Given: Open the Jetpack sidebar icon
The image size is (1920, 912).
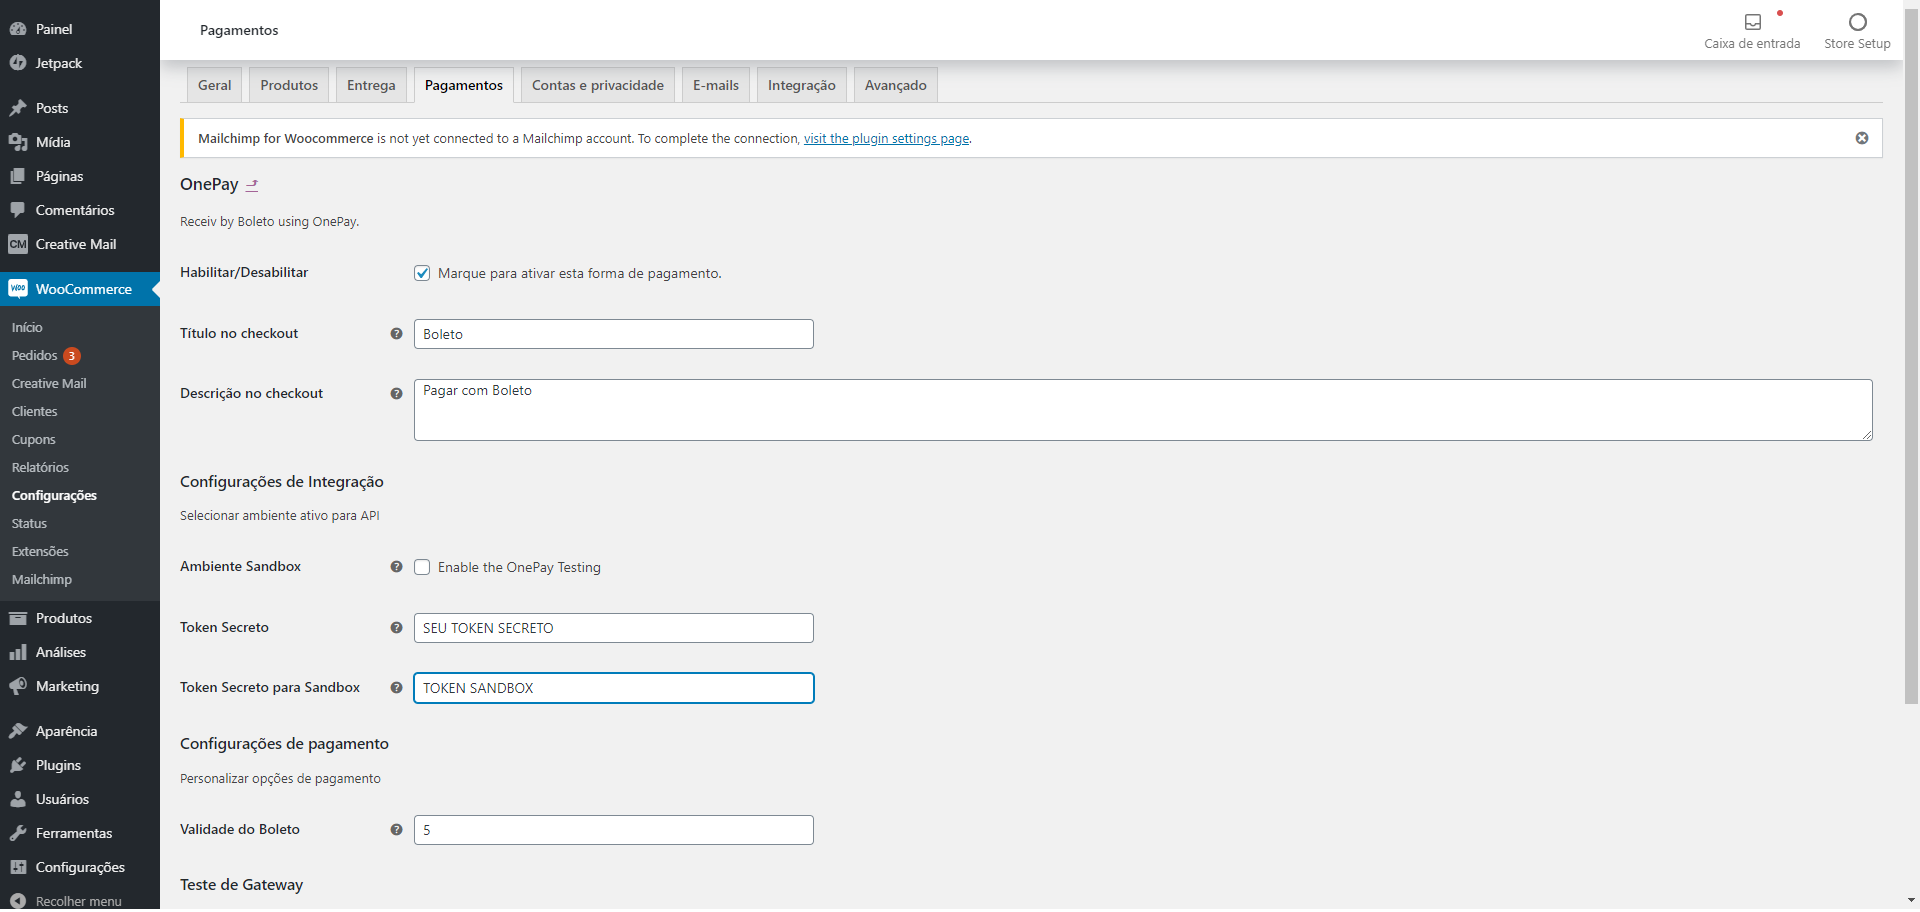Looking at the screenshot, I should click(x=18, y=63).
